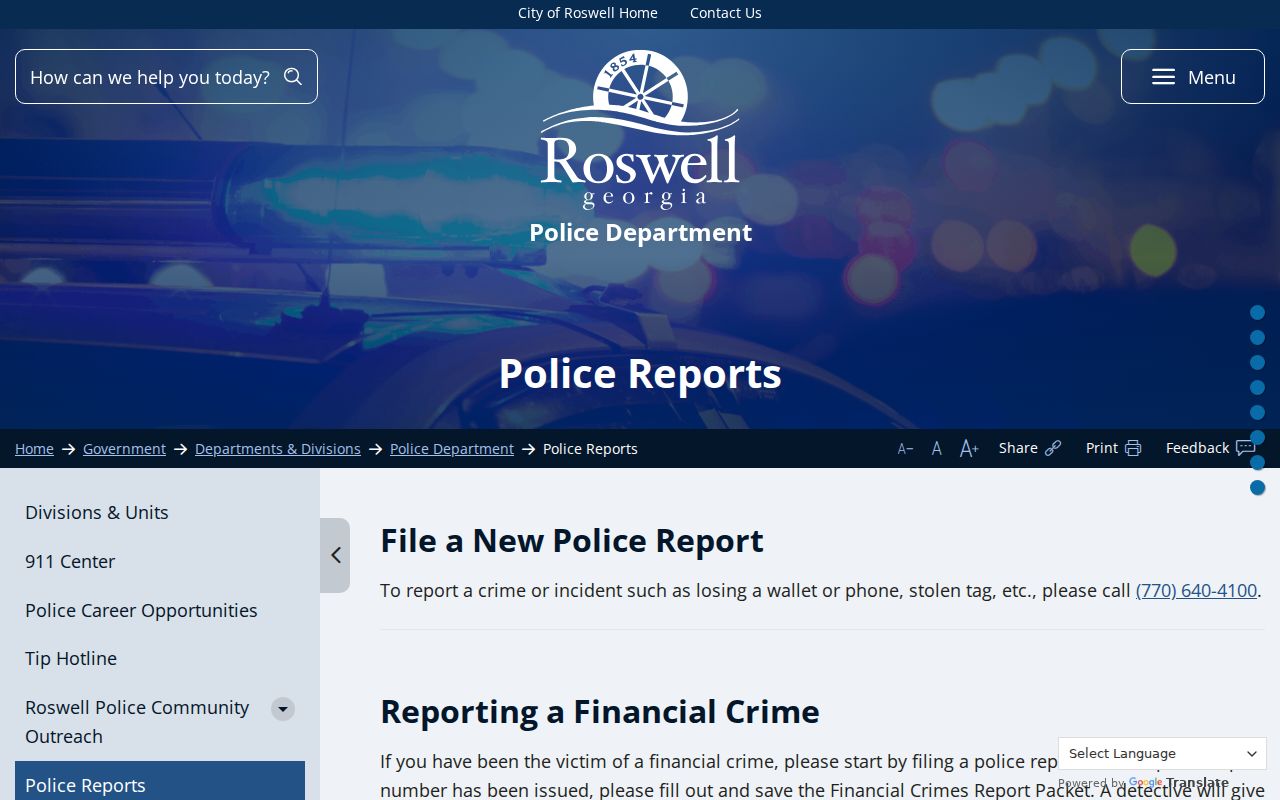This screenshot has height=800, width=1280.
Task: Select the highlighted Police Reports sidebar item
Action: pos(160,783)
